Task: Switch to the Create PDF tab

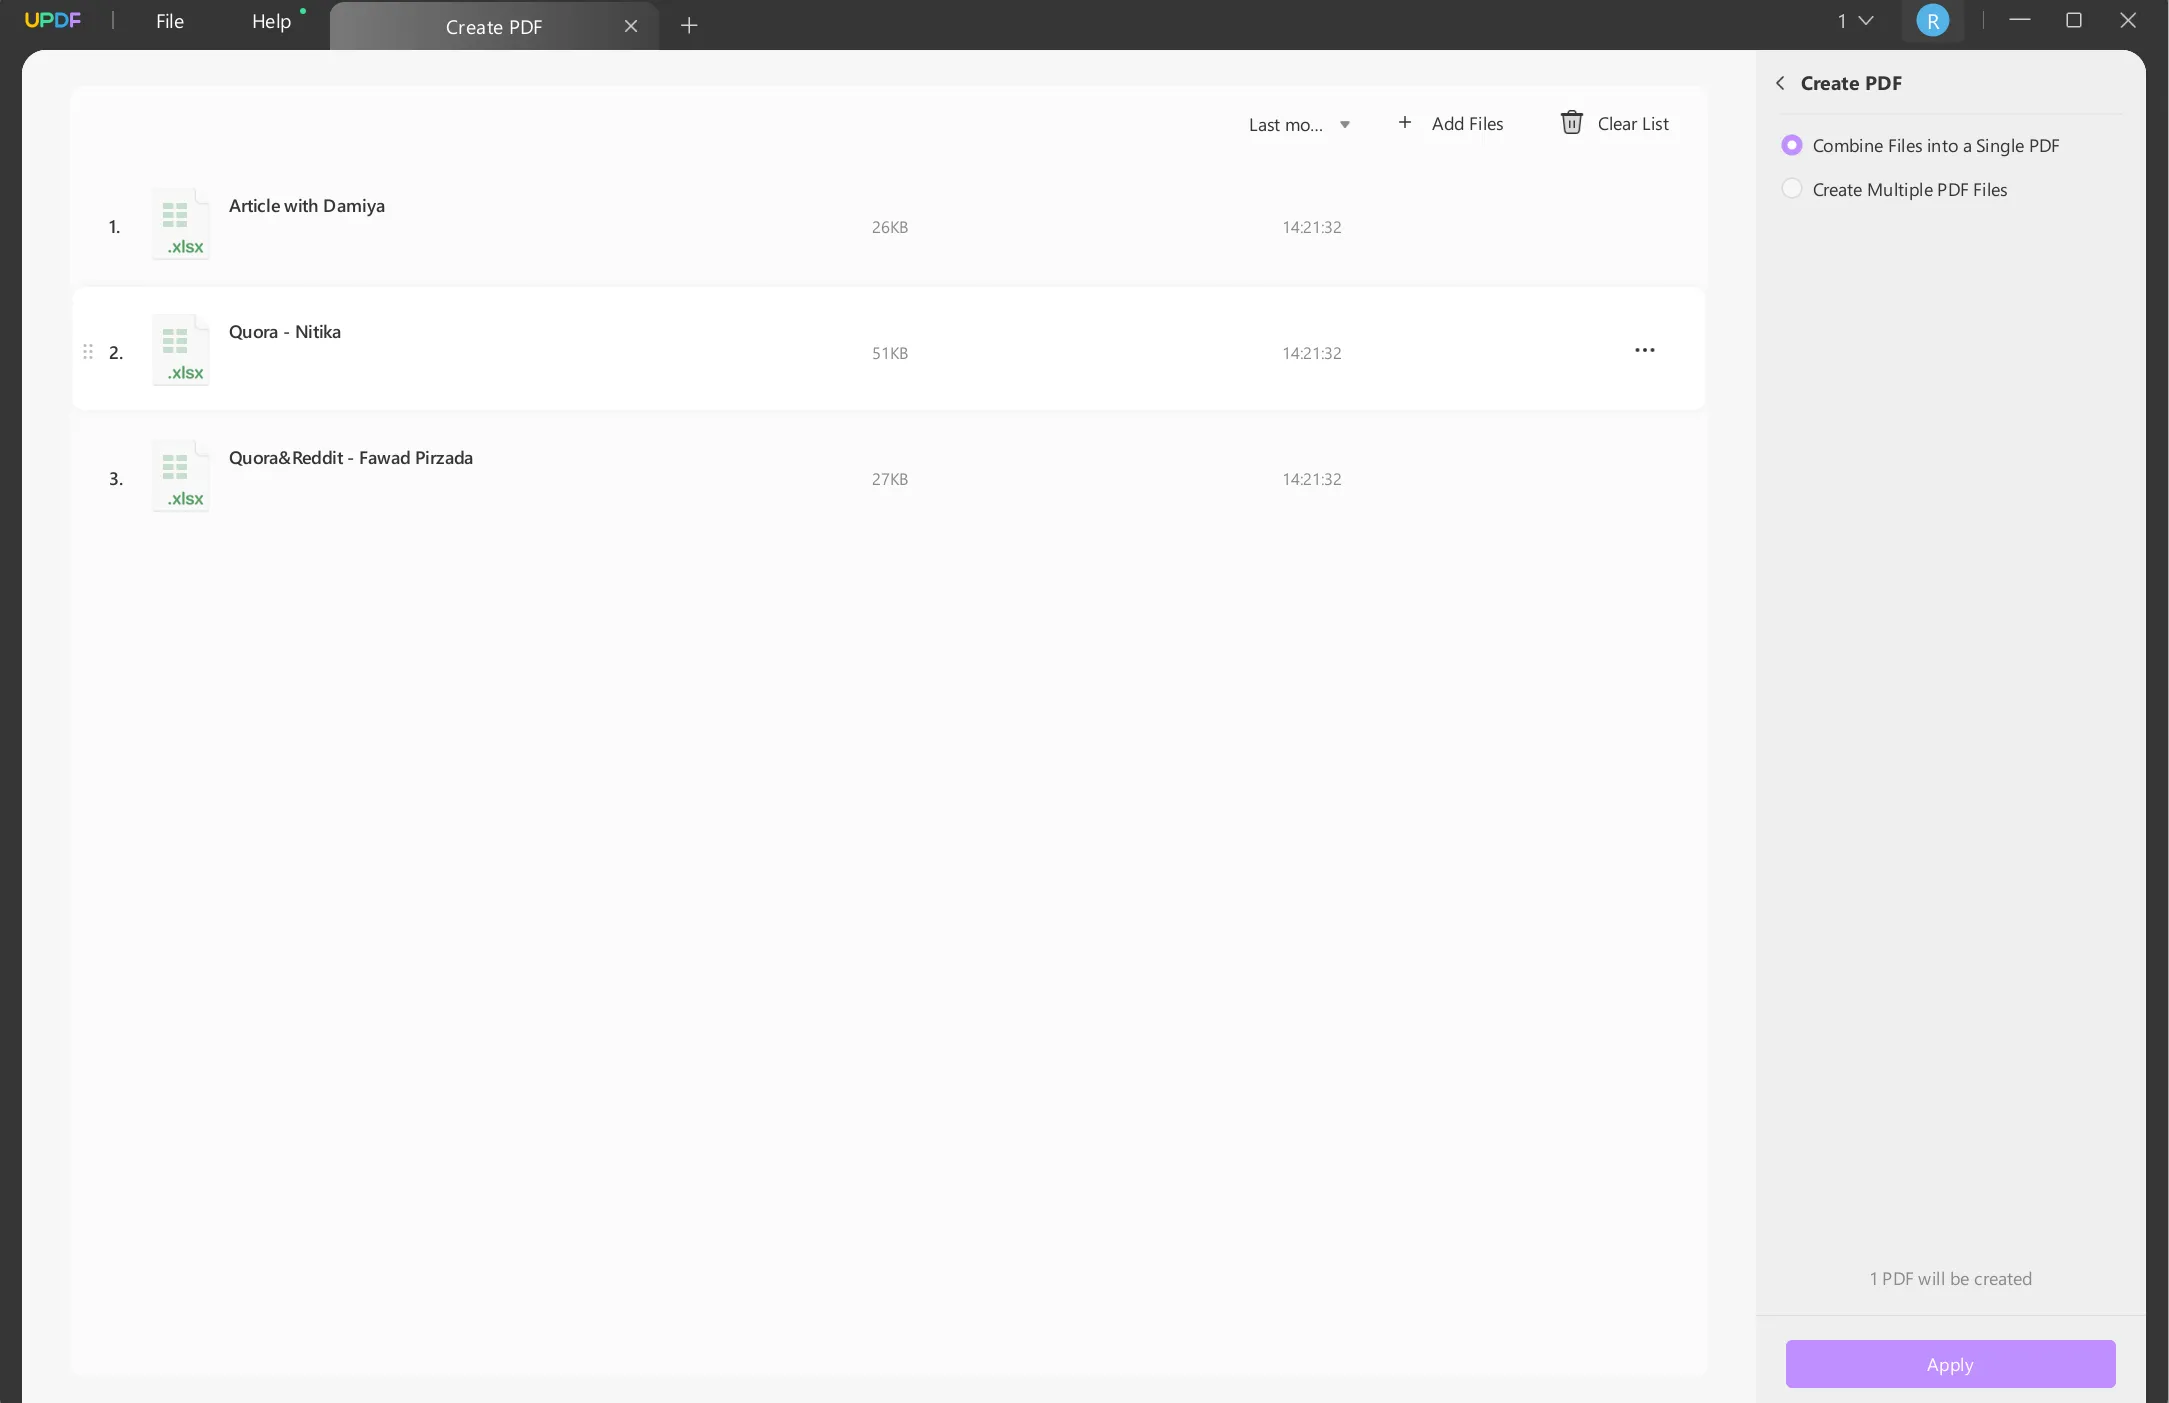Action: (492, 27)
